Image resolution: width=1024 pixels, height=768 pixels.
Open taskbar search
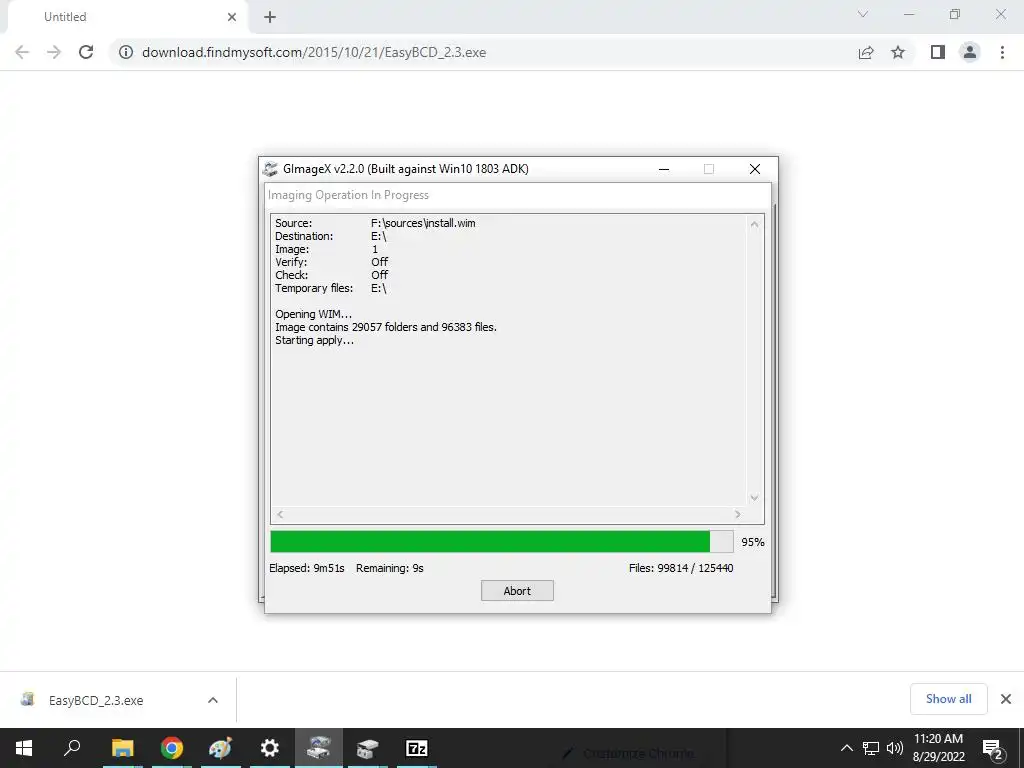point(72,748)
